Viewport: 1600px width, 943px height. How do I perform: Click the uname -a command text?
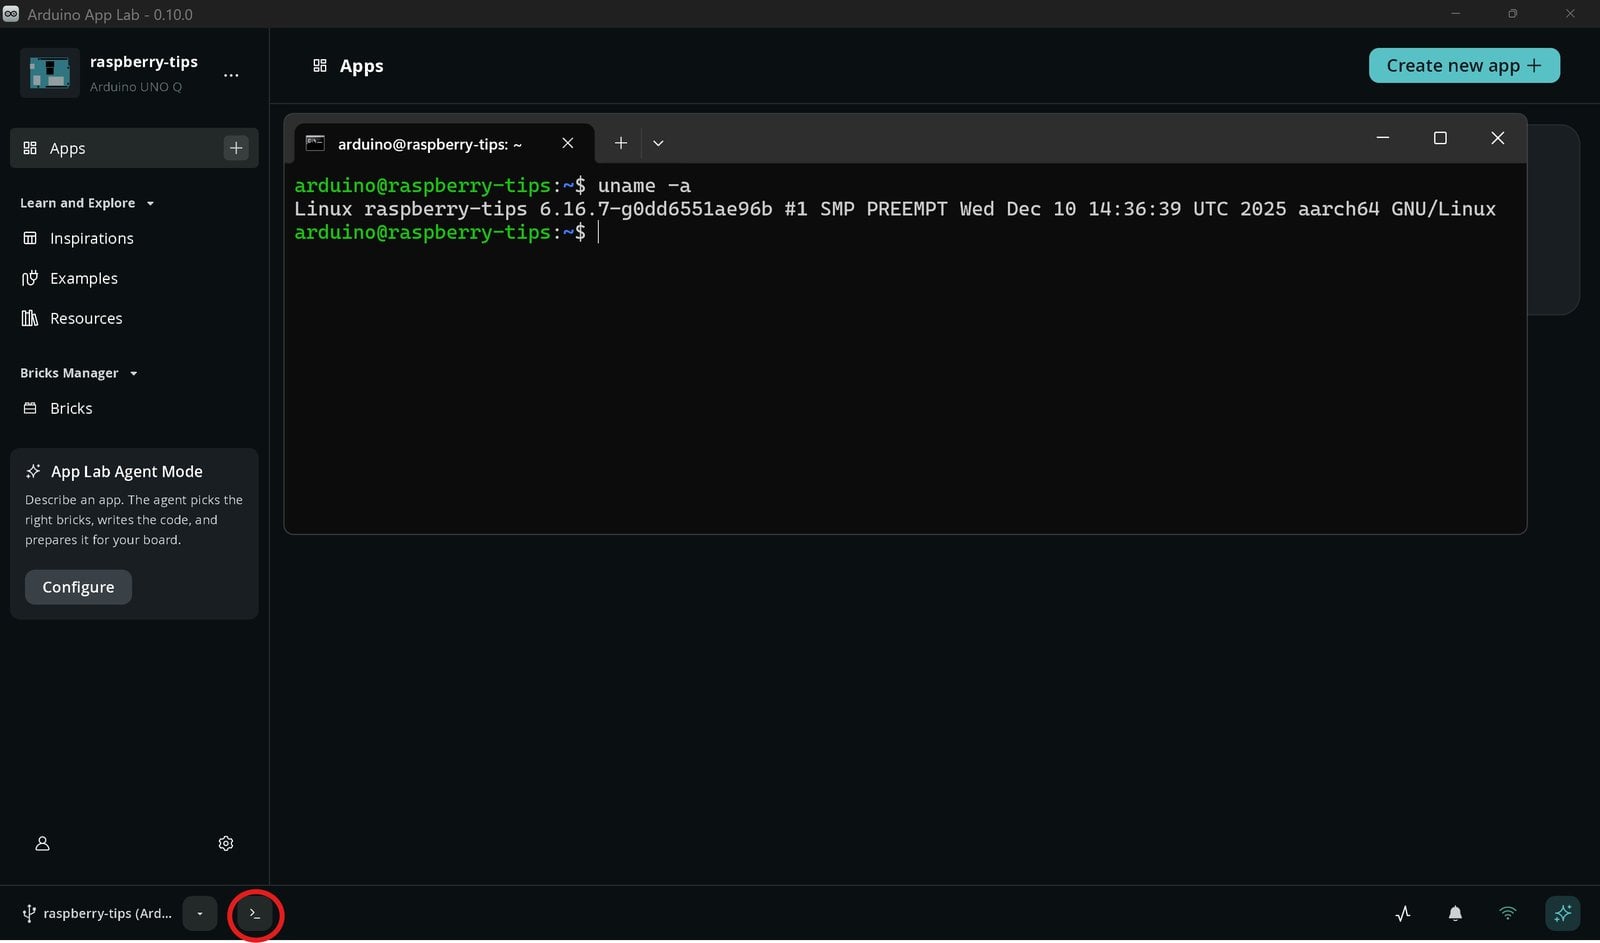pos(644,186)
